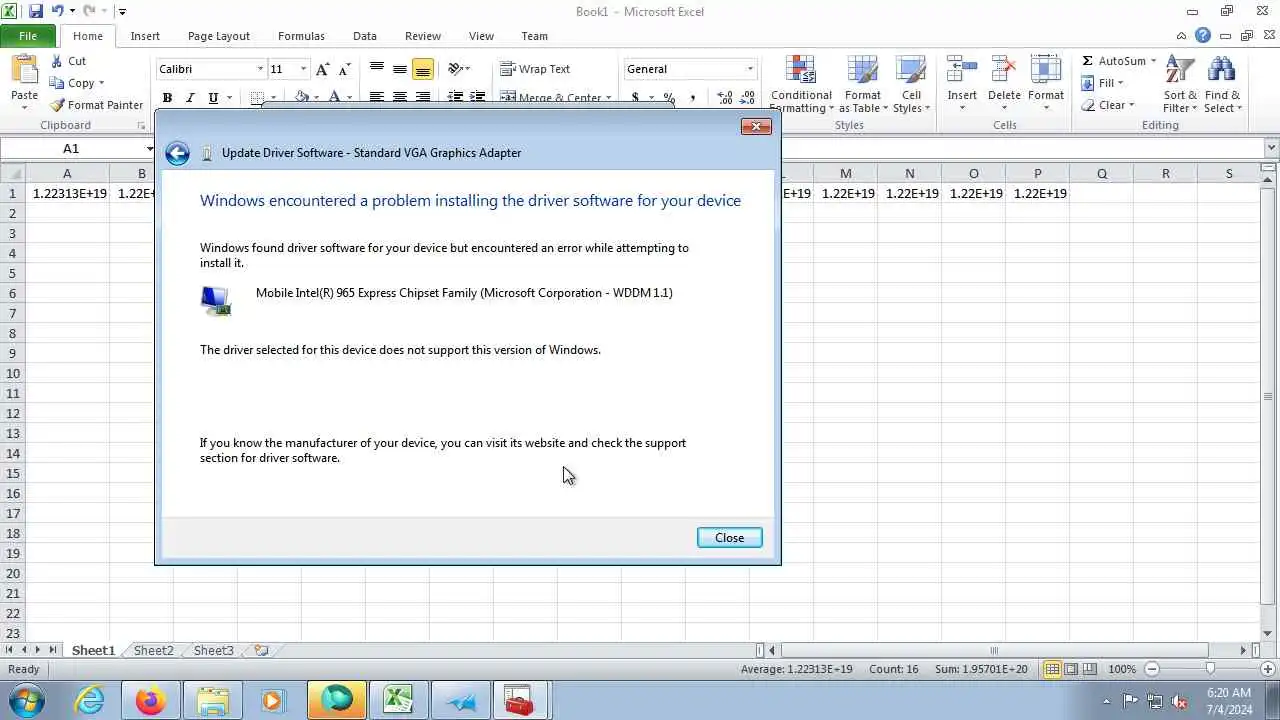Screen dimensions: 1280x720
Task: Switch to Normal view in status bar
Action: tap(1052, 669)
